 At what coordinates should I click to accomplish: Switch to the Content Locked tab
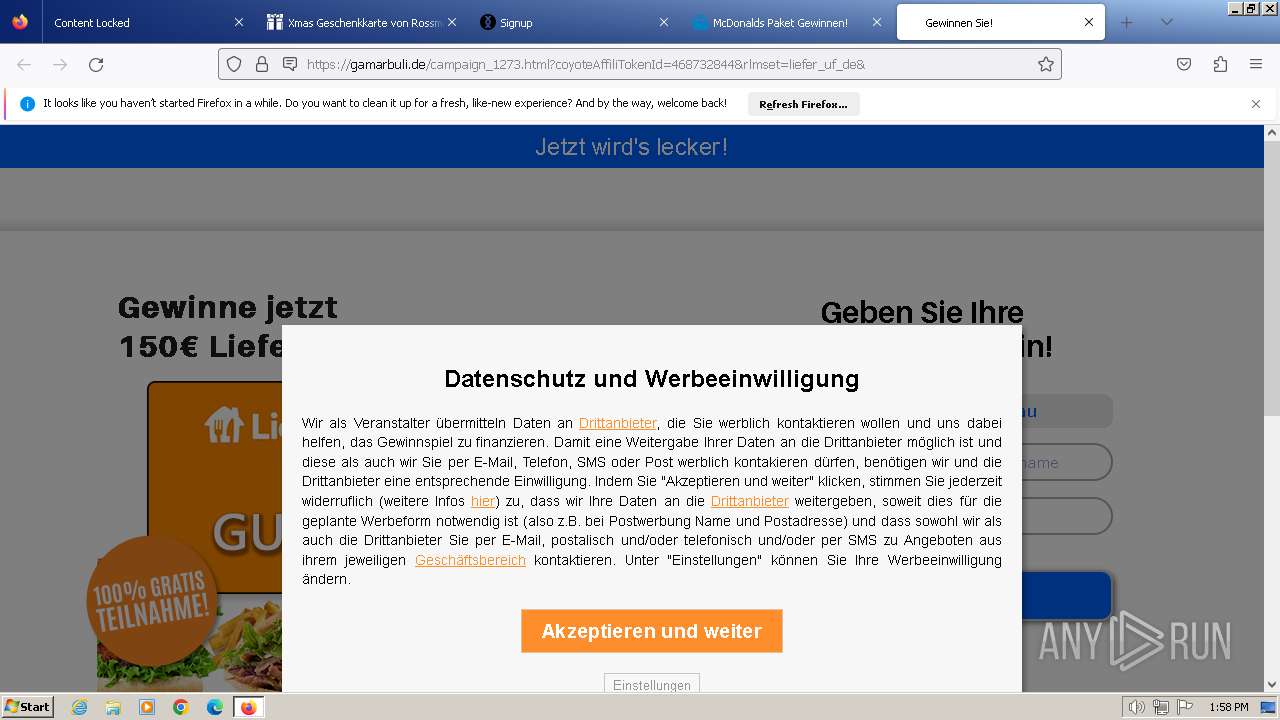point(146,22)
